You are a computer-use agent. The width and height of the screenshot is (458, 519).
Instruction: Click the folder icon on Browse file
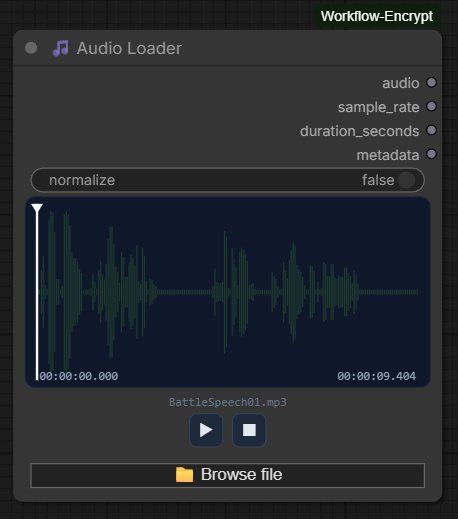tap(184, 475)
